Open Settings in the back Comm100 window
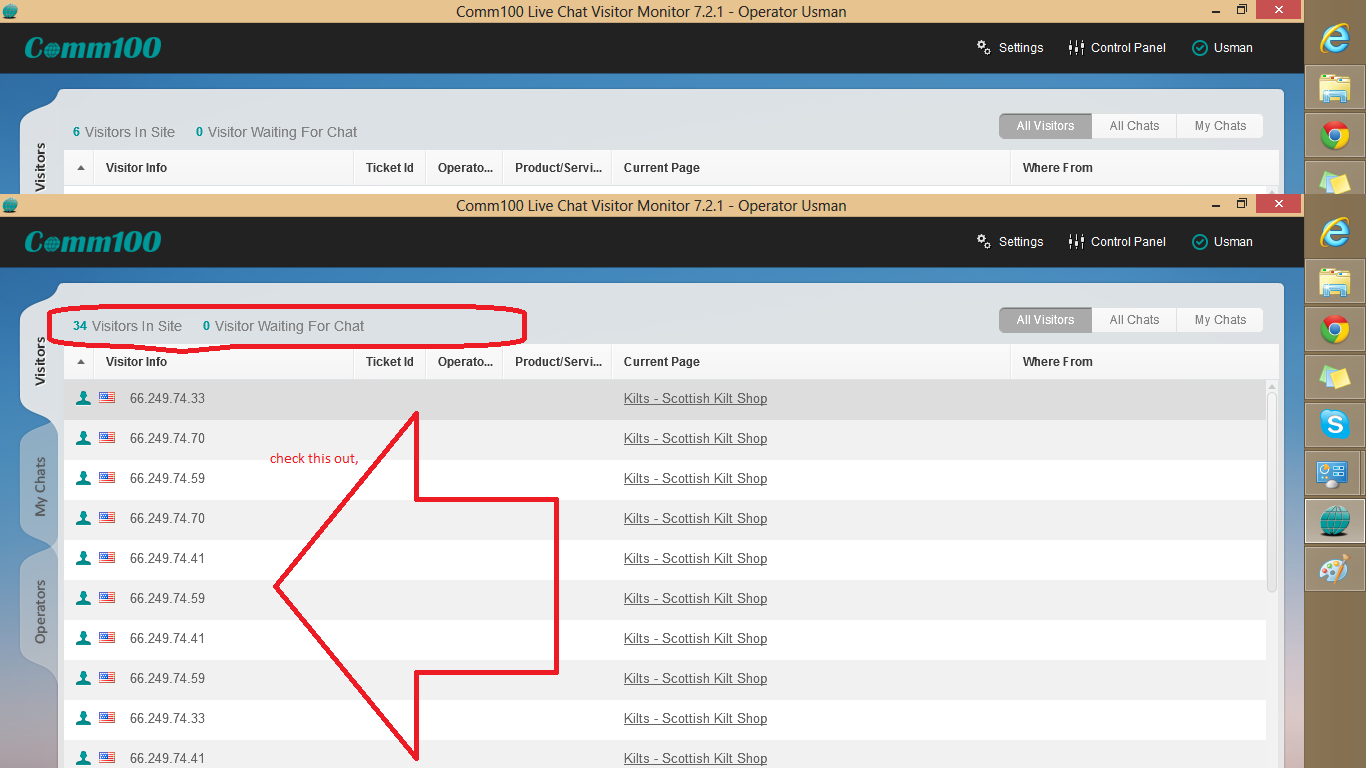 [1010, 48]
